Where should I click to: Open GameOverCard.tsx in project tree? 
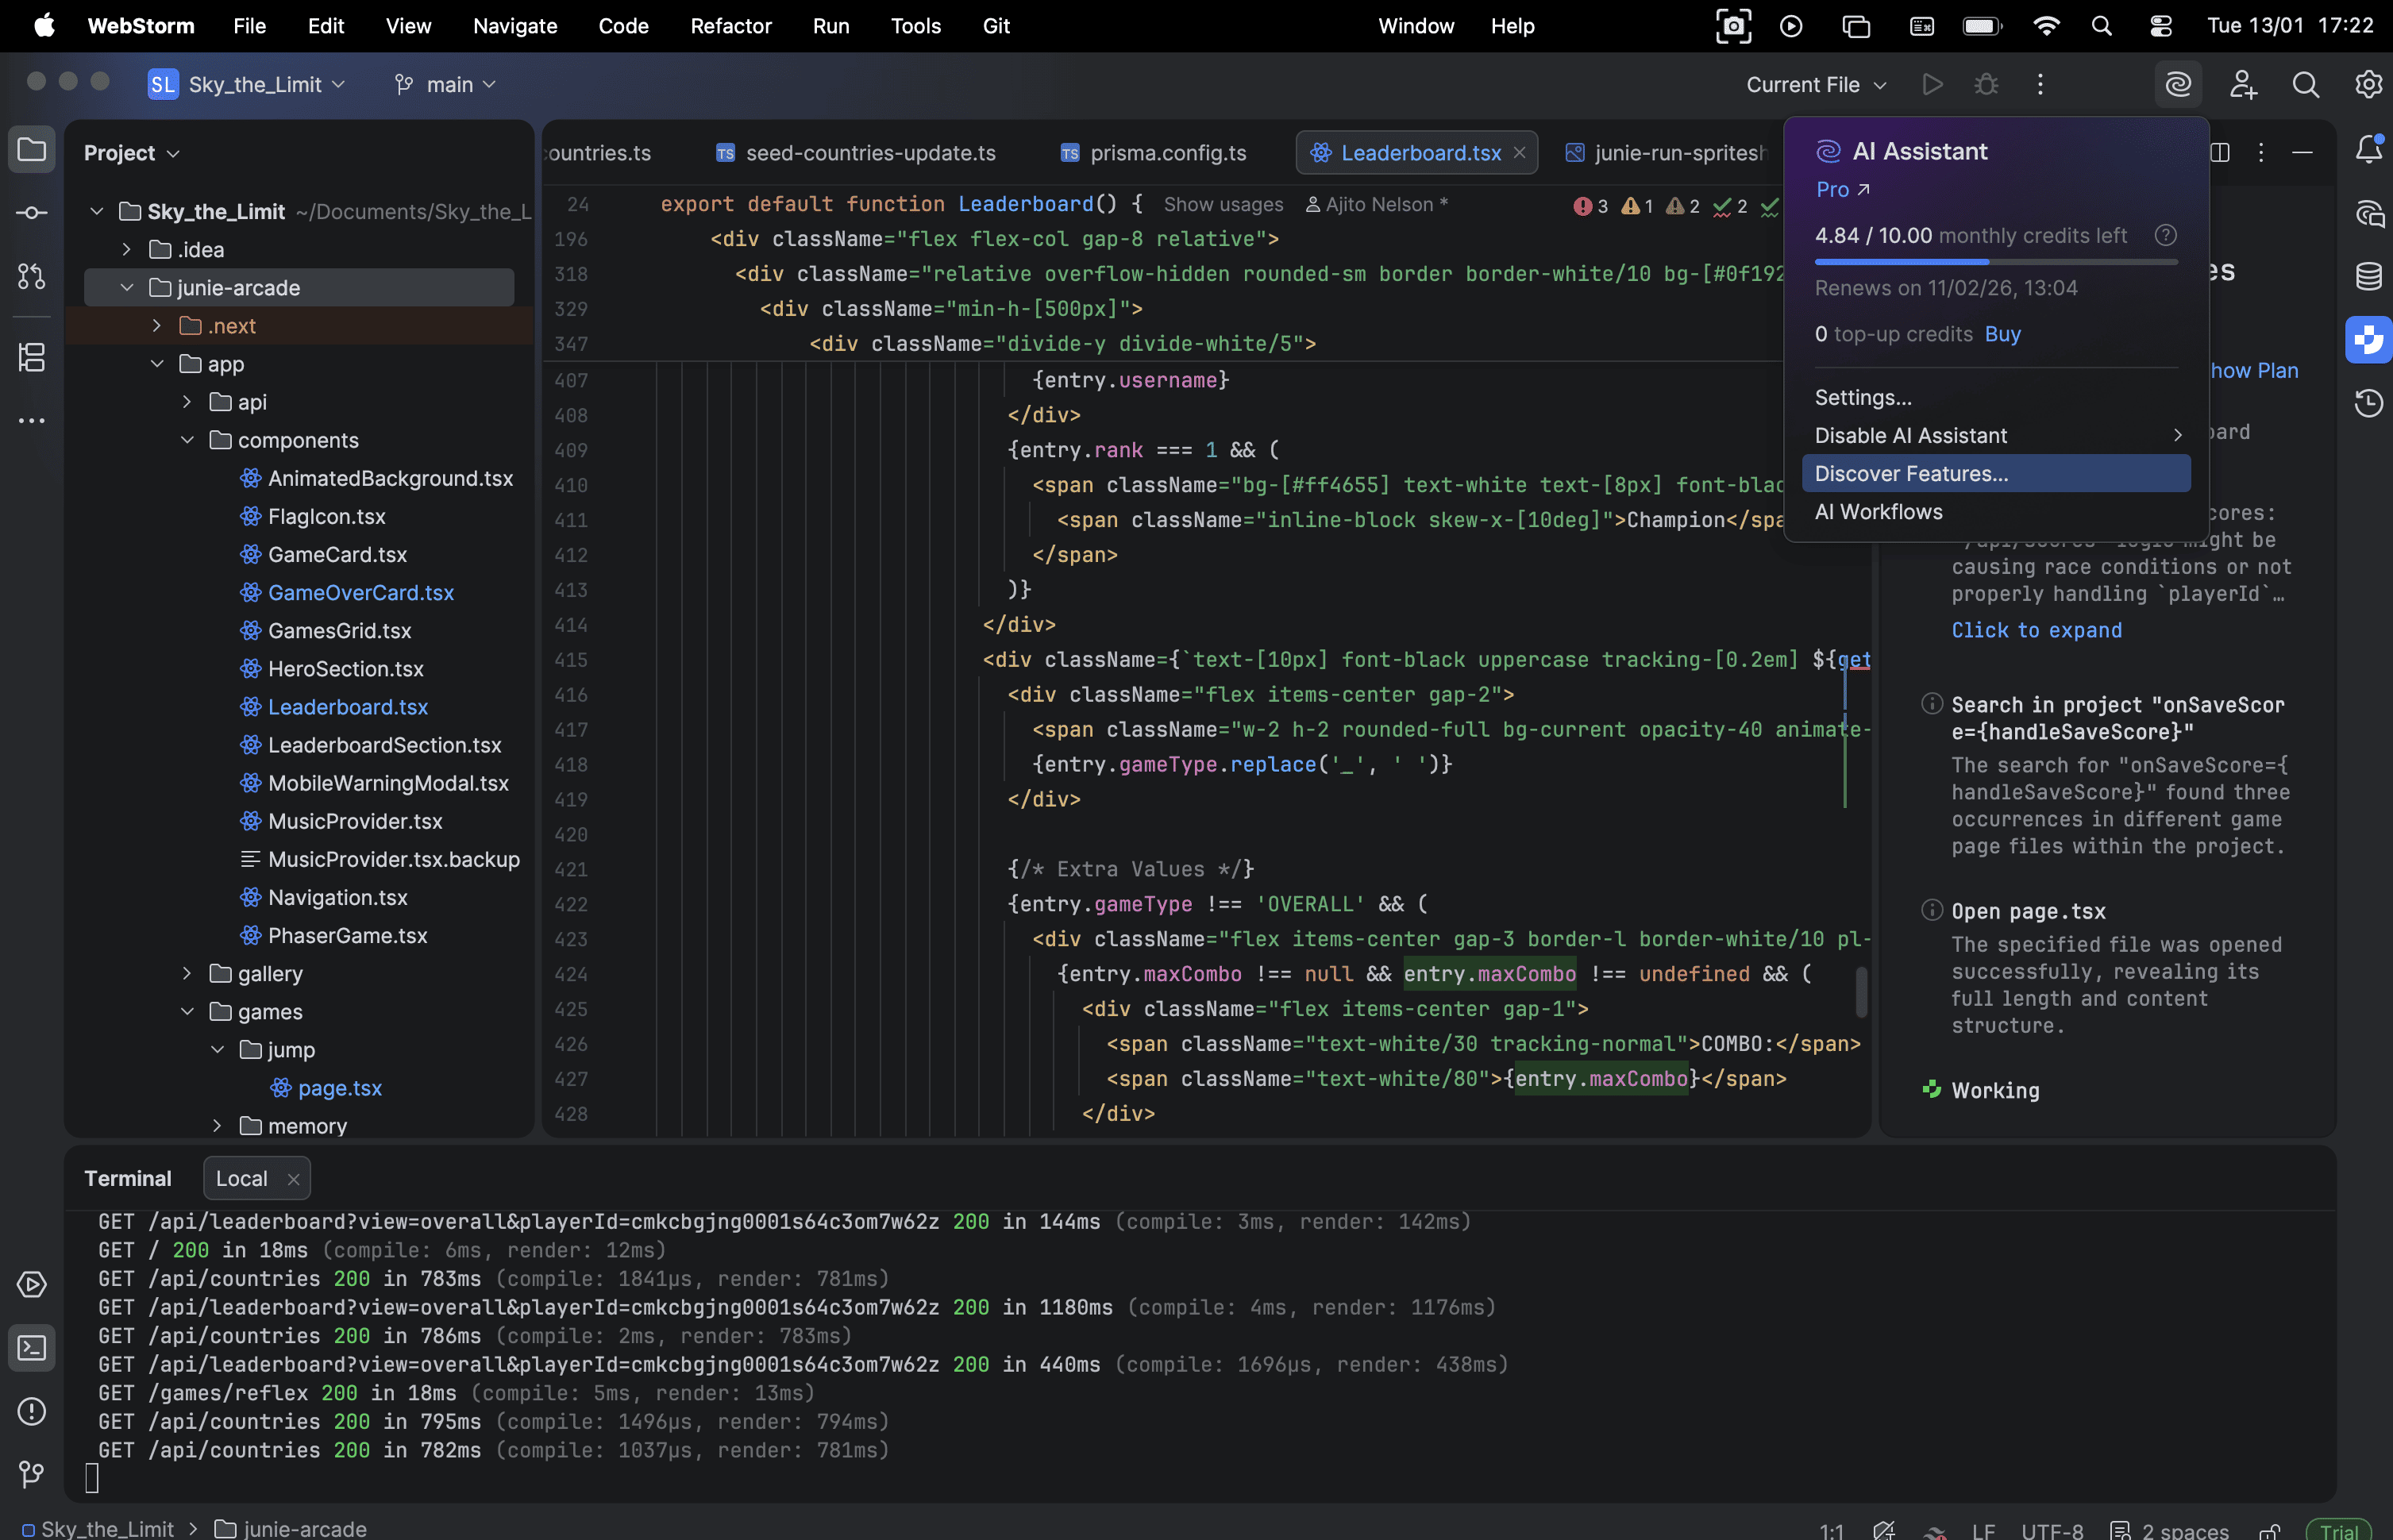point(360,593)
